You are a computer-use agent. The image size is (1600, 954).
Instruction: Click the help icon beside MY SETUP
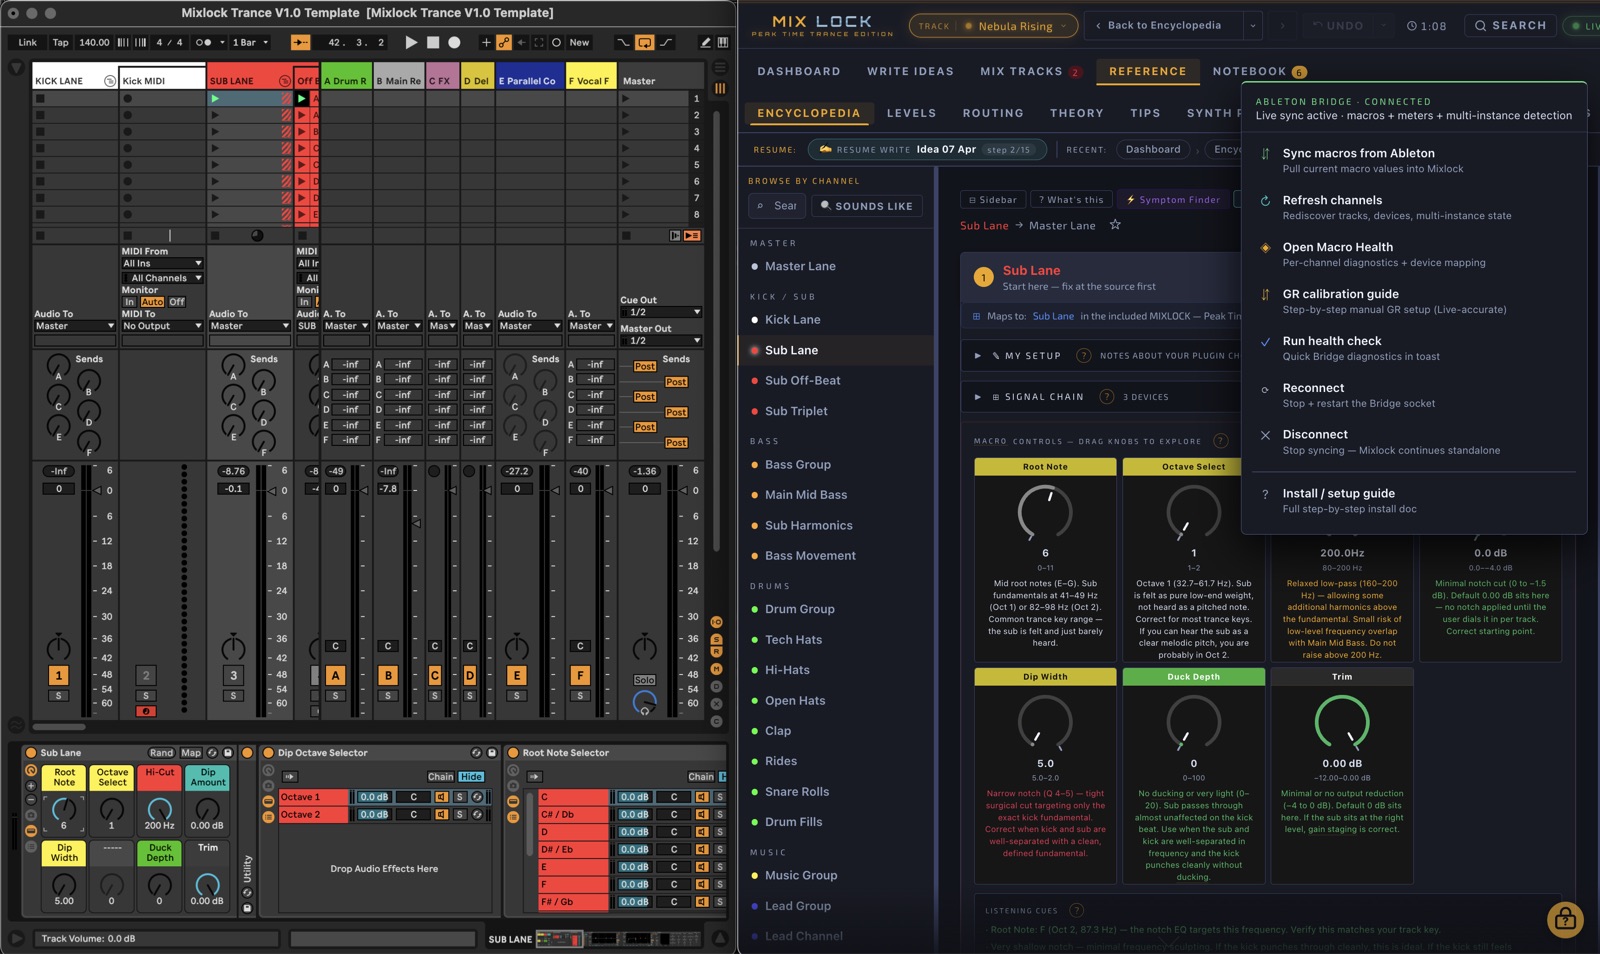[1083, 356]
